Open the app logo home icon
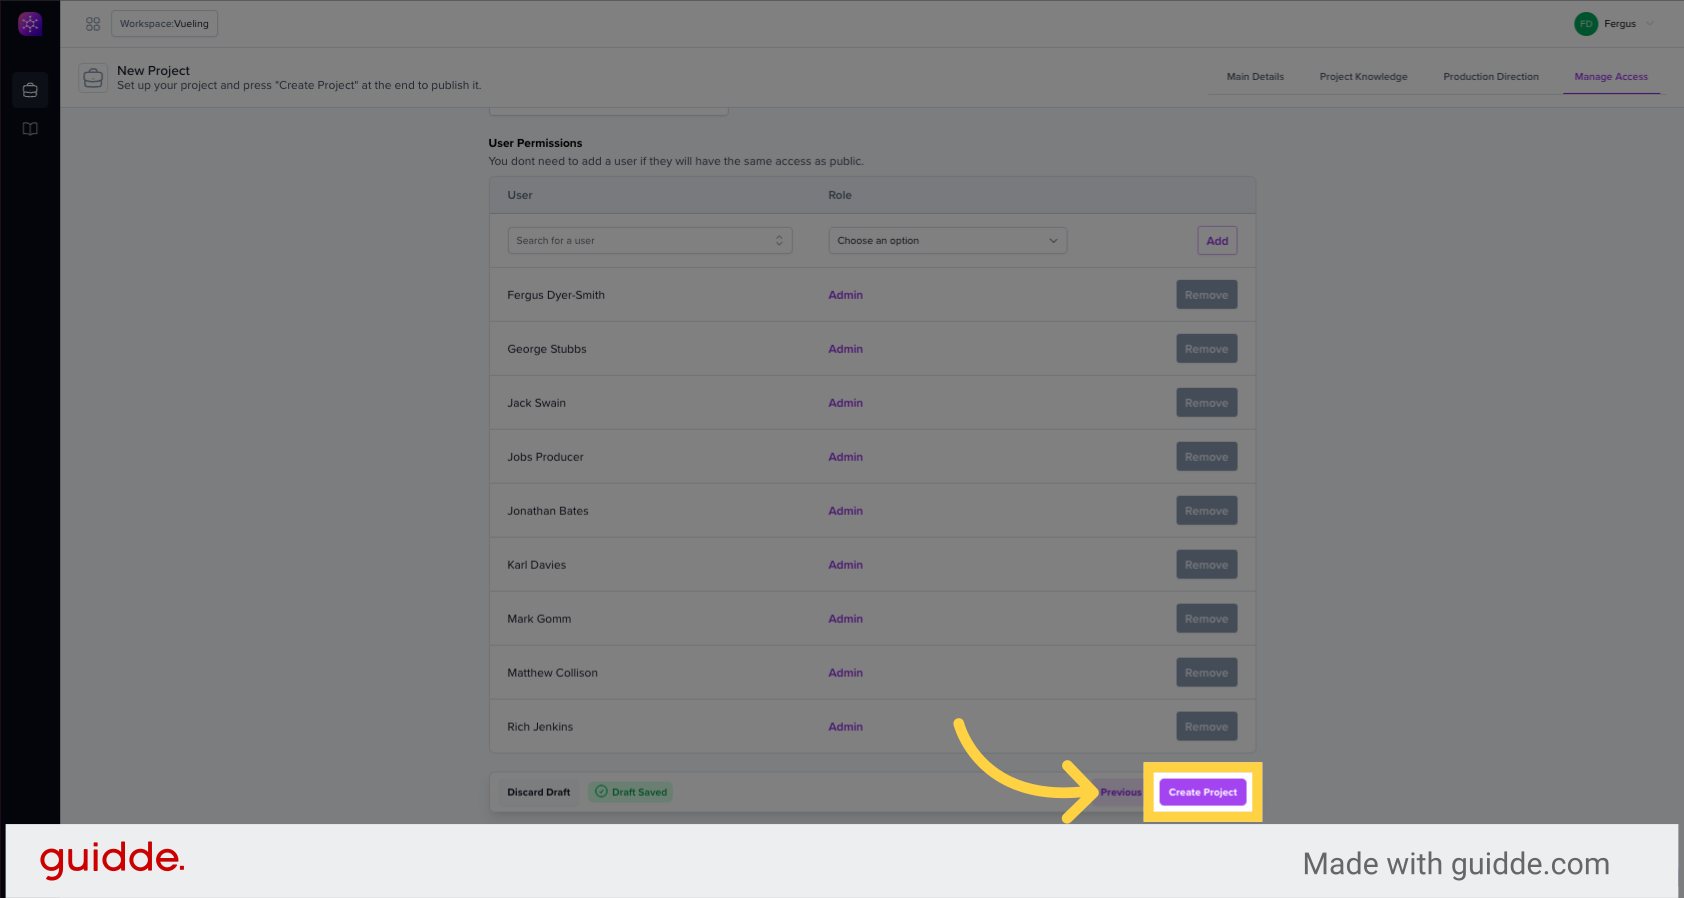The width and height of the screenshot is (1684, 898). [x=30, y=24]
